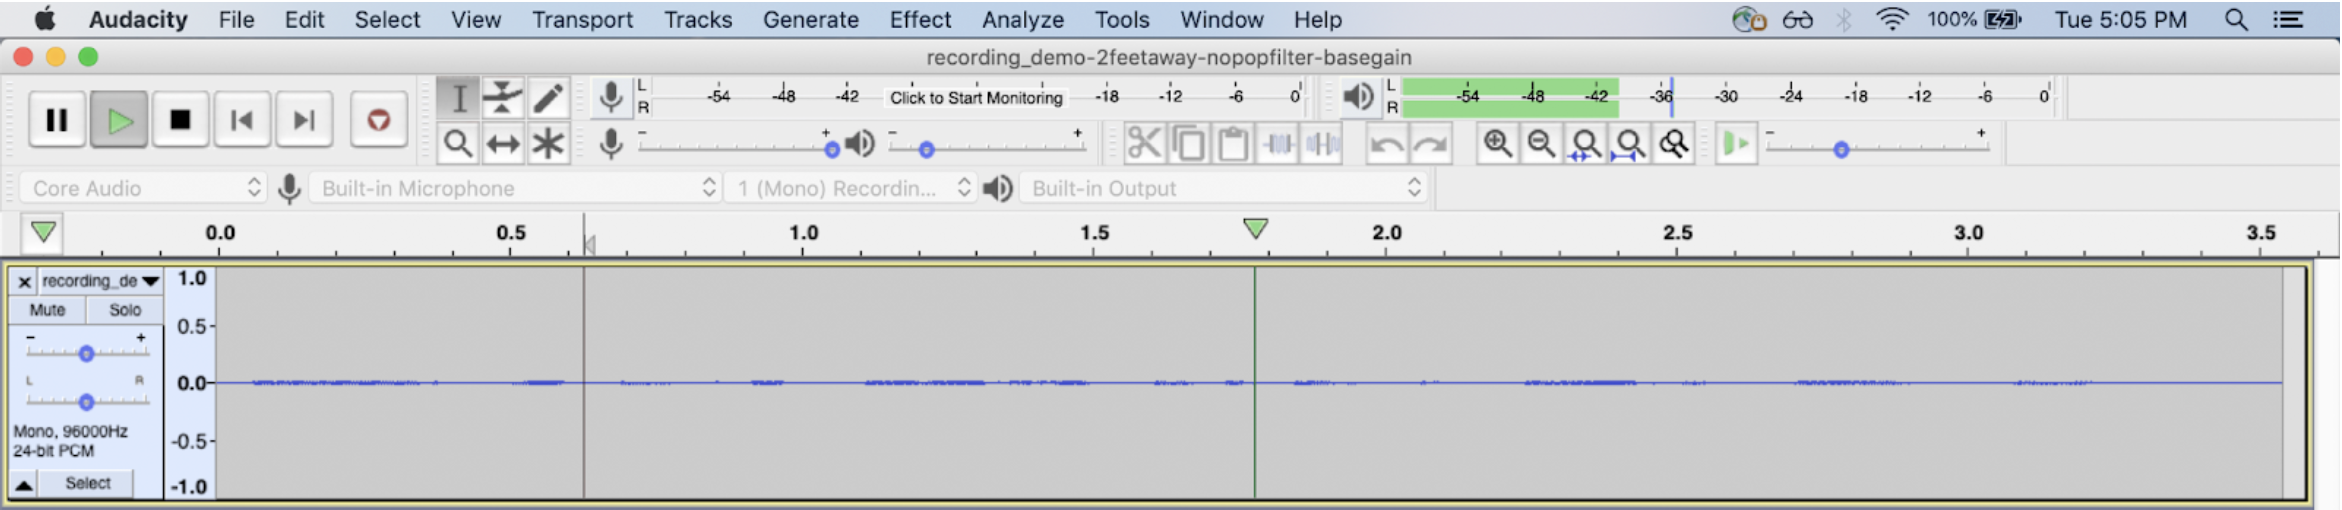Click the Undo arrow icon
The width and height of the screenshot is (2342, 510).
1386,144
